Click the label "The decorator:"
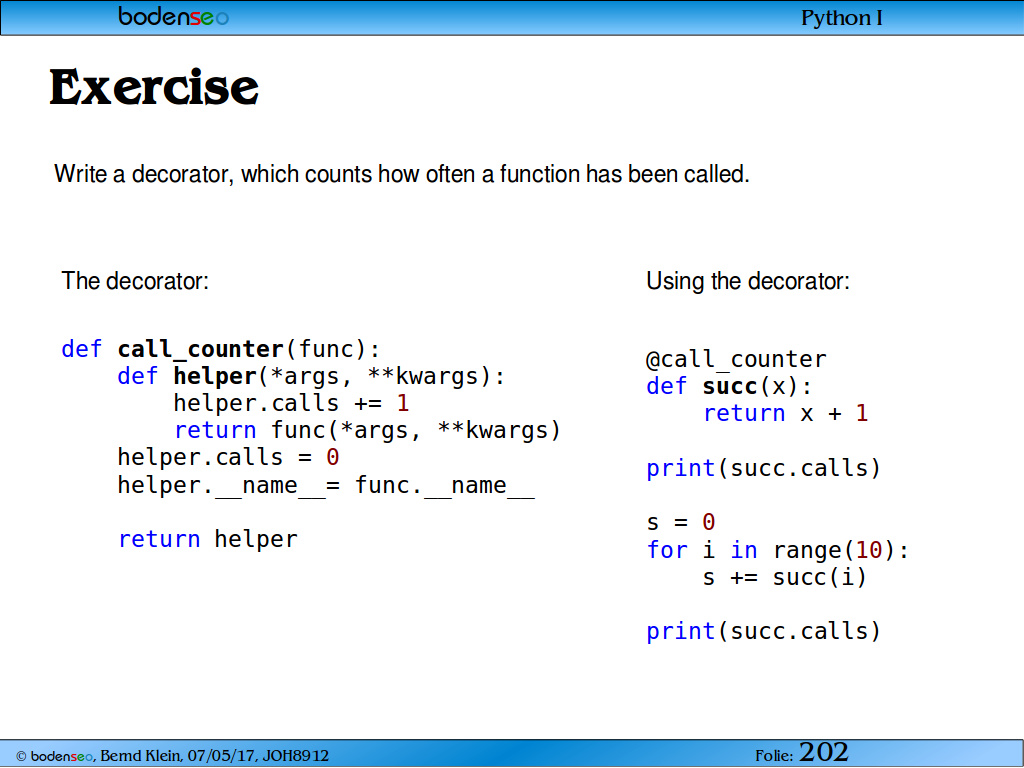1024x768 pixels. point(135,281)
